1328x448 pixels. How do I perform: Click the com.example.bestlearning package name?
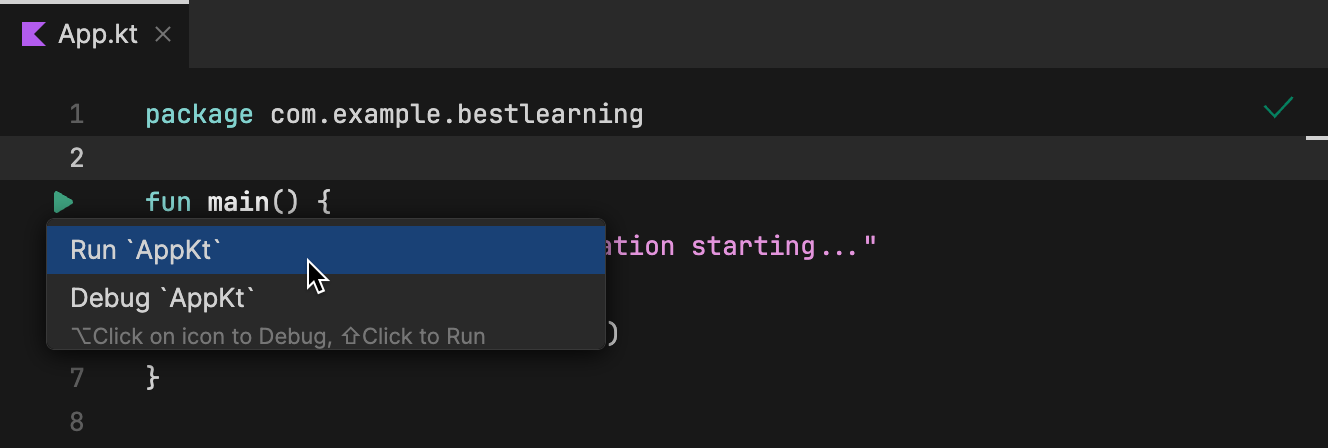pyautogui.click(x=456, y=115)
